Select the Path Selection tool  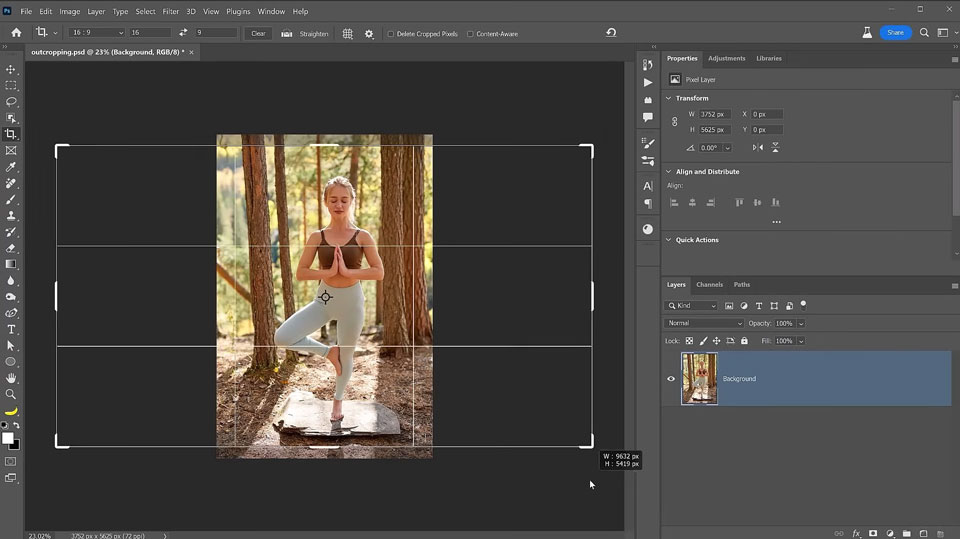coord(11,345)
